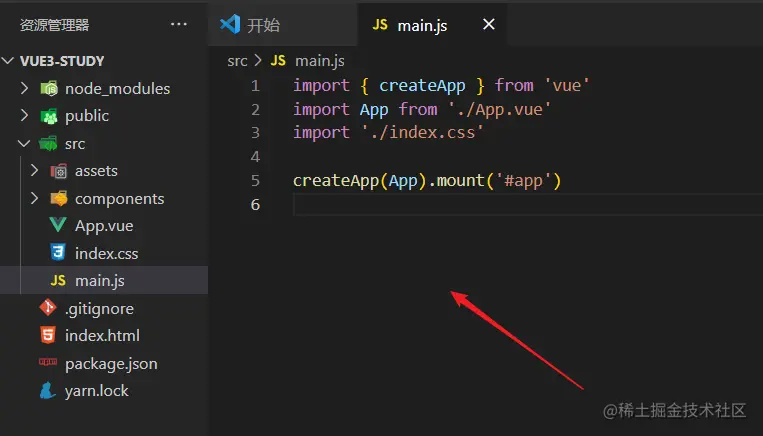The width and height of the screenshot is (763, 436).
Task: Click the assets folder icon
Action: click(x=59, y=171)
